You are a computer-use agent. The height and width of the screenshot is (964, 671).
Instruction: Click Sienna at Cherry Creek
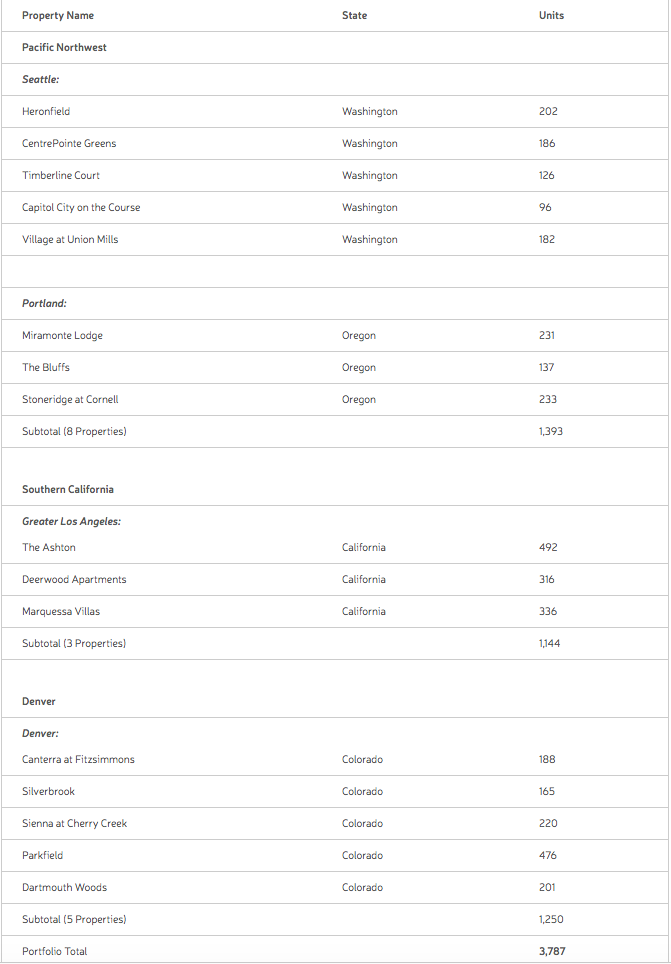[74, 824]
